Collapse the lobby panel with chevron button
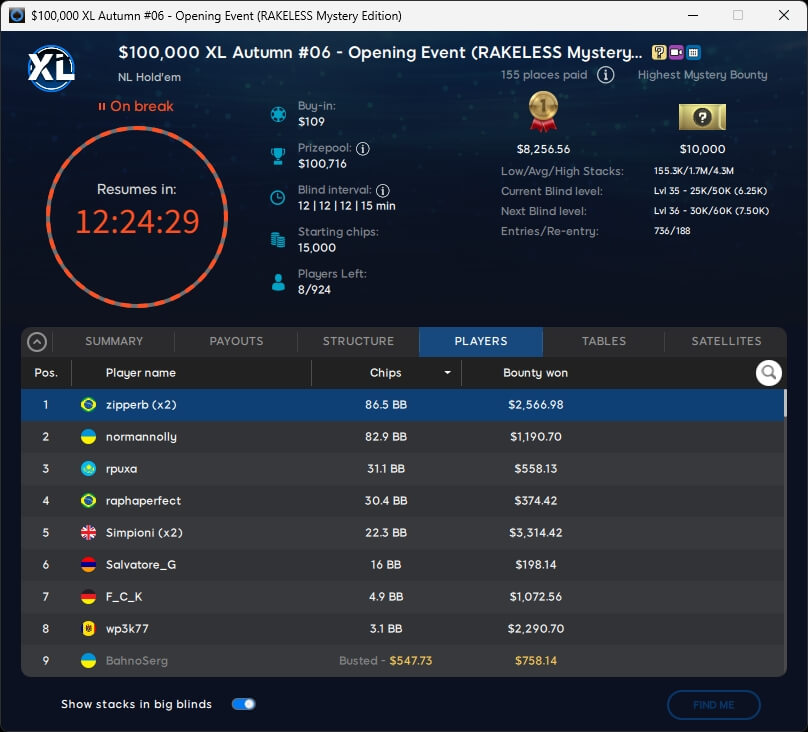Screen dimensions: 808x732 37,342
